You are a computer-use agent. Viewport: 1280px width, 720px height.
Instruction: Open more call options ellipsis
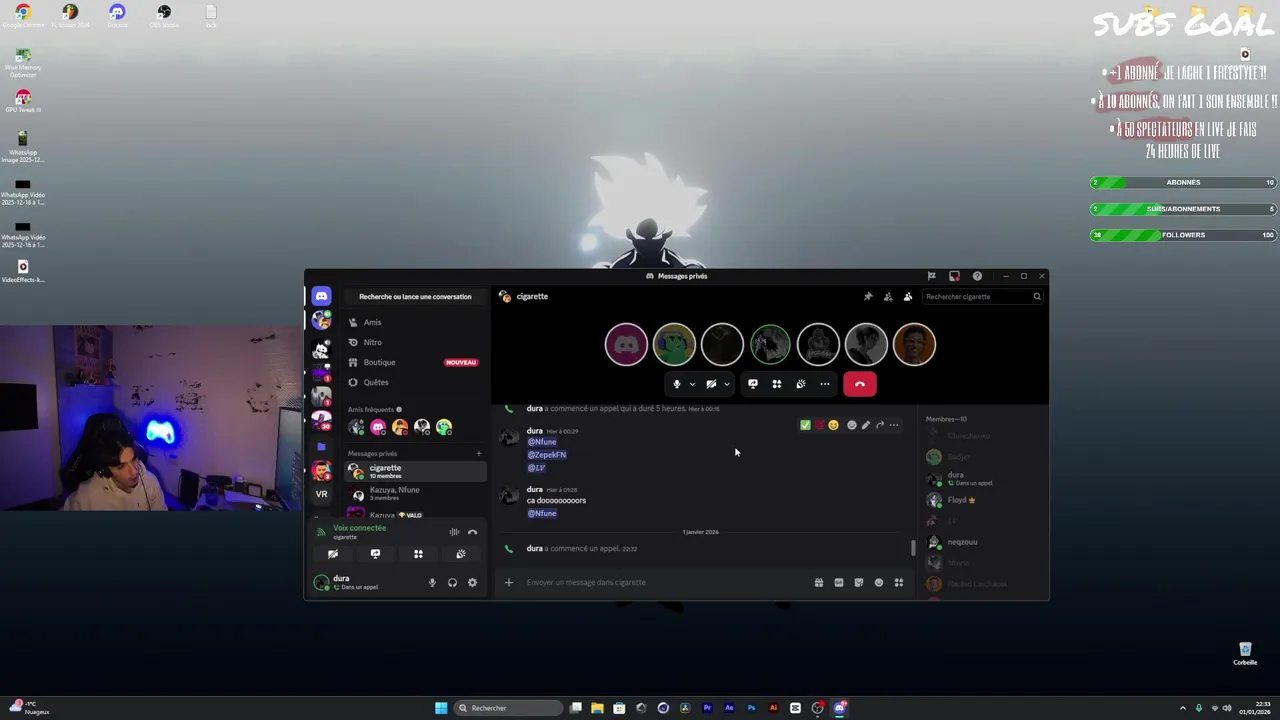pos(825,384)
